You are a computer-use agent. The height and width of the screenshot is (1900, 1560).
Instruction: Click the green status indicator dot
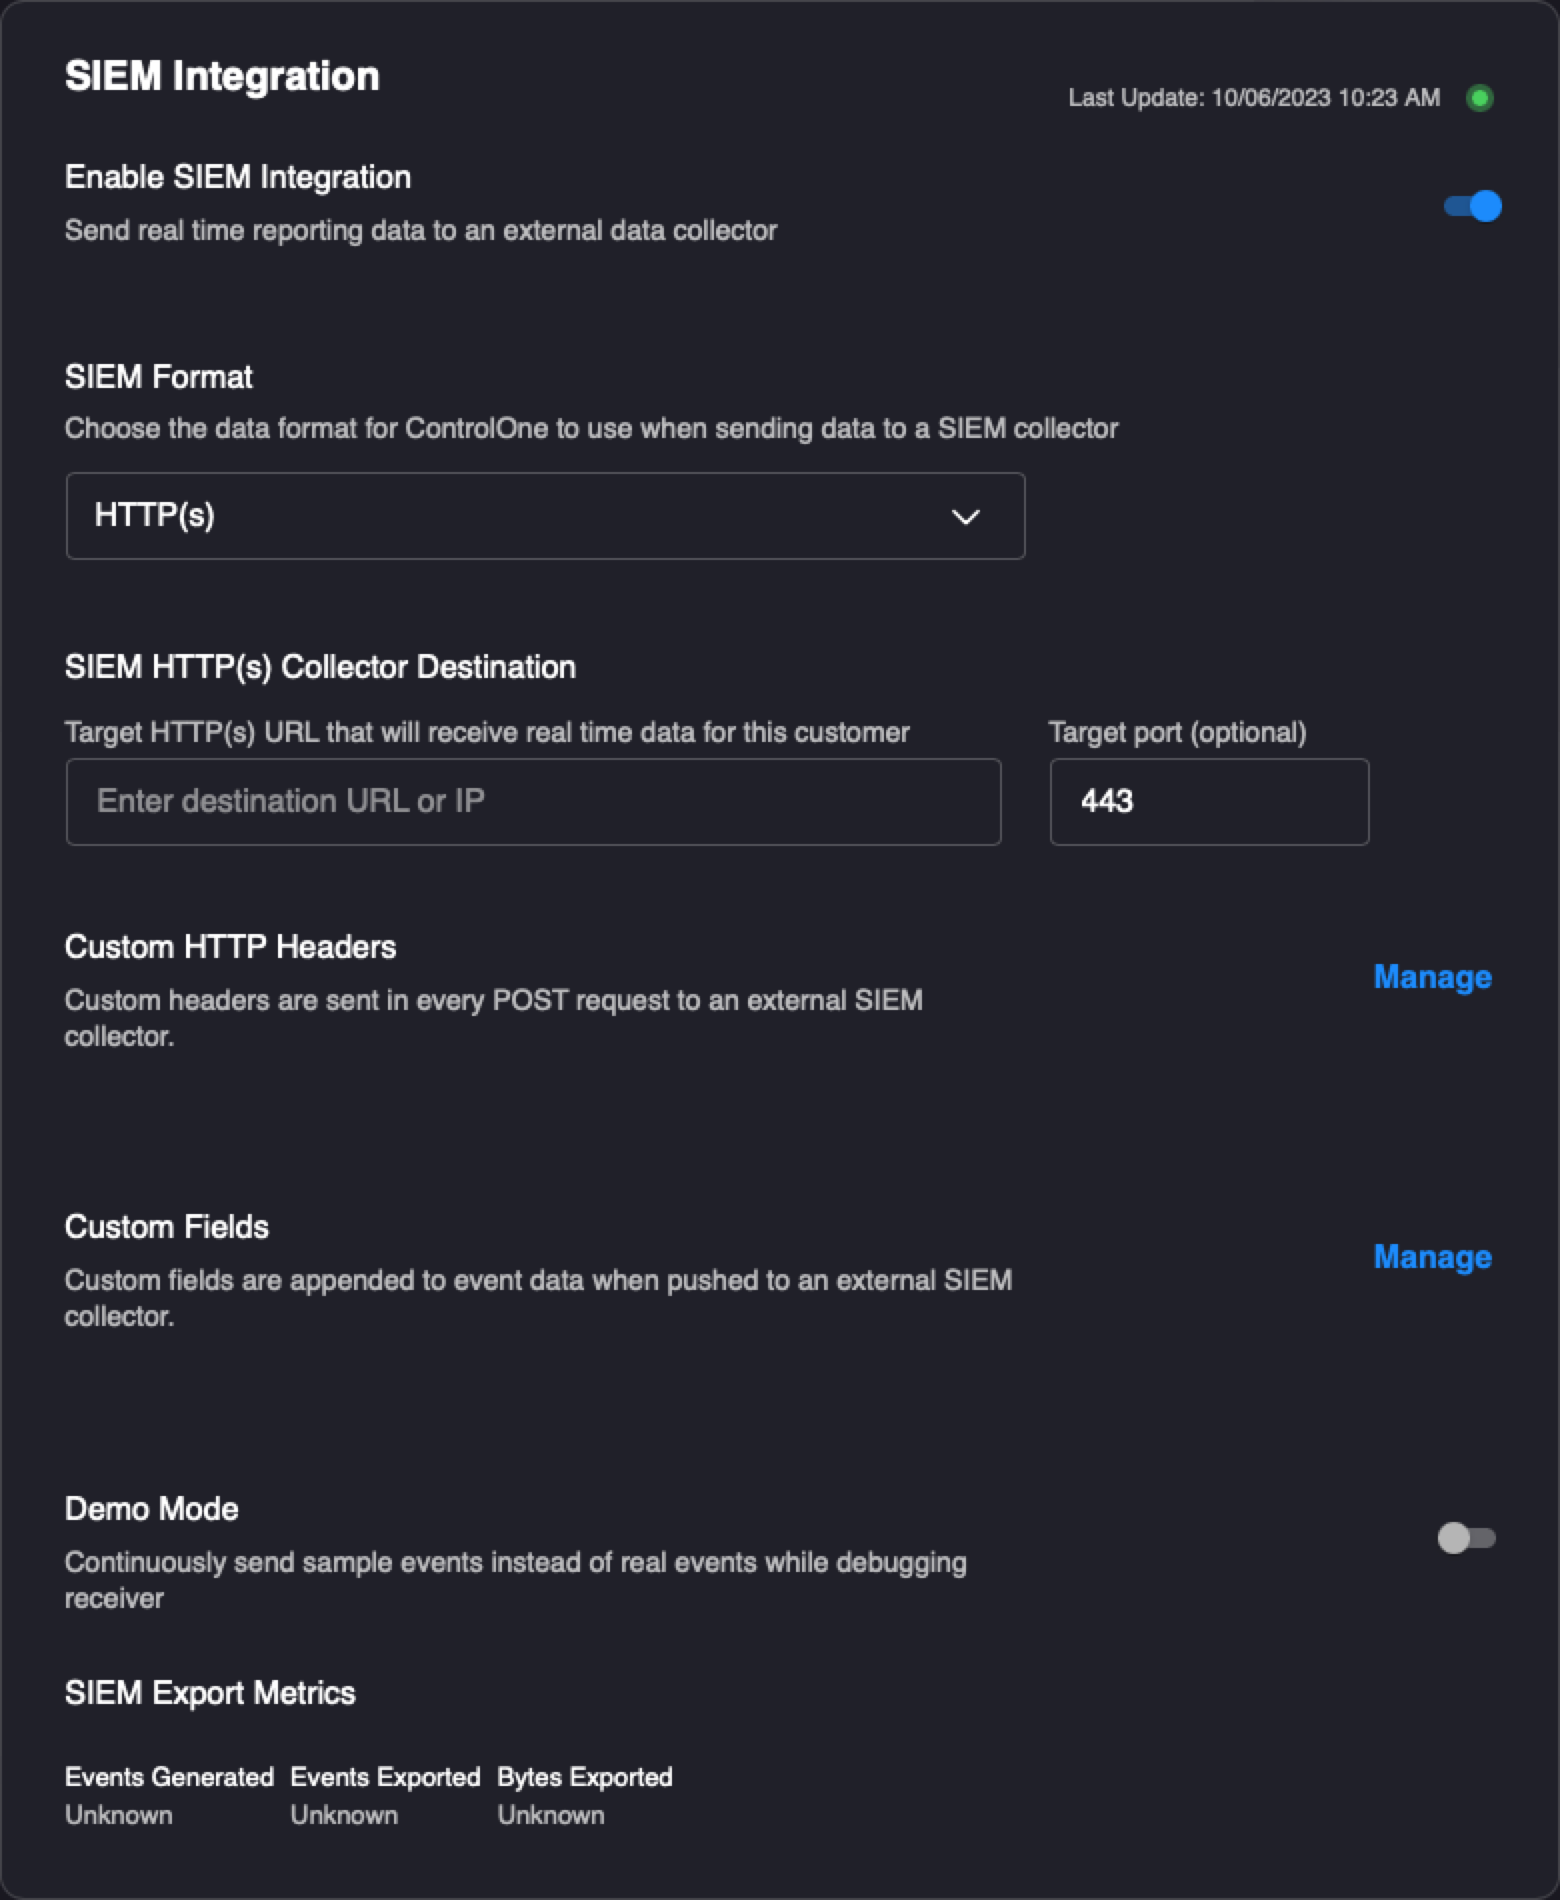point(1479,98)
